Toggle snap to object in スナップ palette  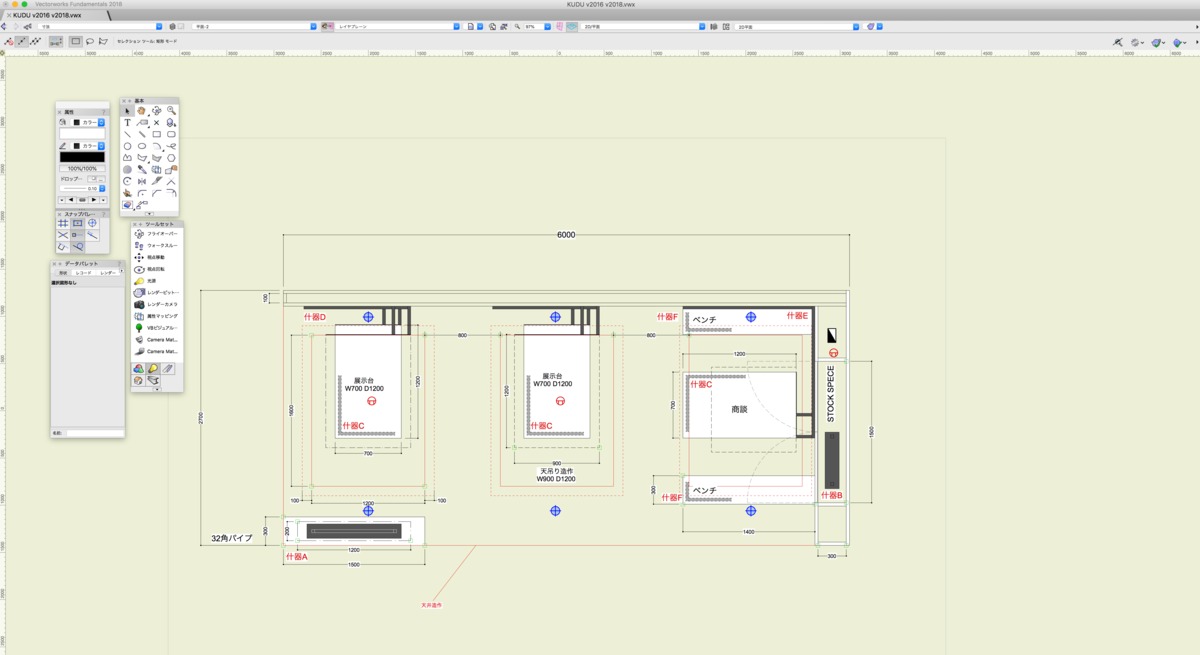point(77,224)
